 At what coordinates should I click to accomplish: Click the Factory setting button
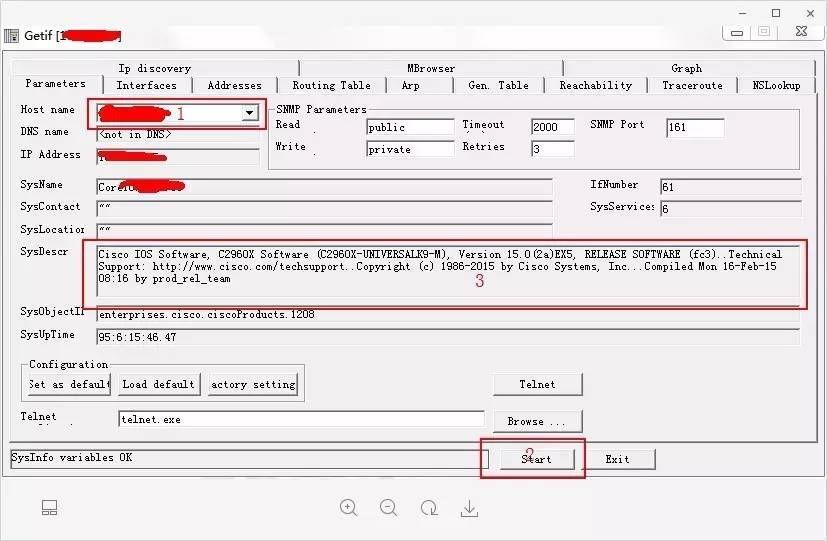253,384
